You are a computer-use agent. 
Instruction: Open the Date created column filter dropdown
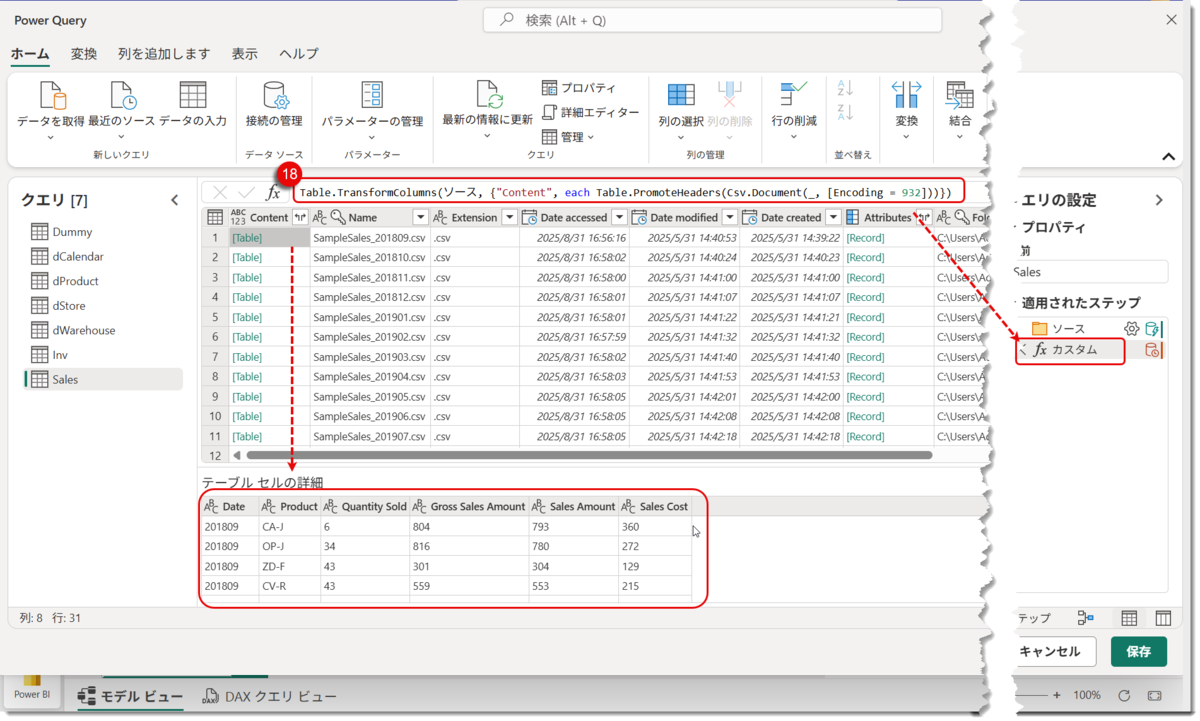pyautogui.click(x=833, y=217)
